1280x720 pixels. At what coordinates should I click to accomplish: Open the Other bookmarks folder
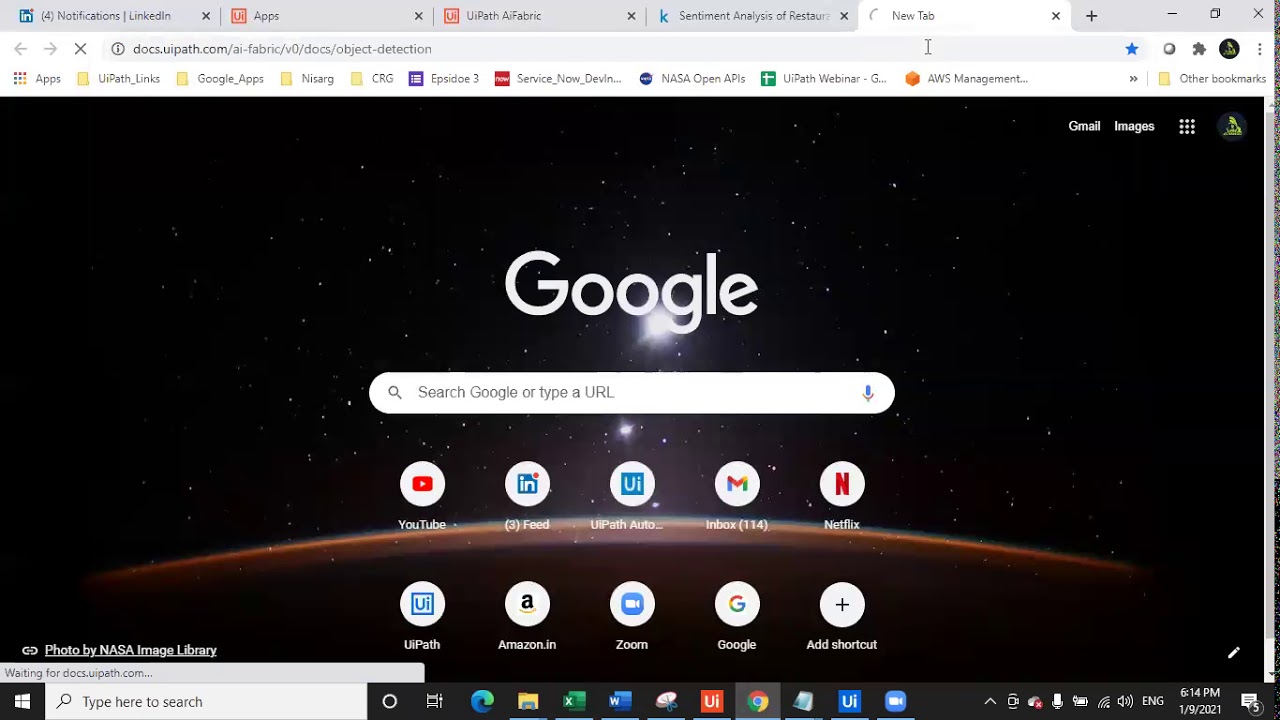(1212, 79)
